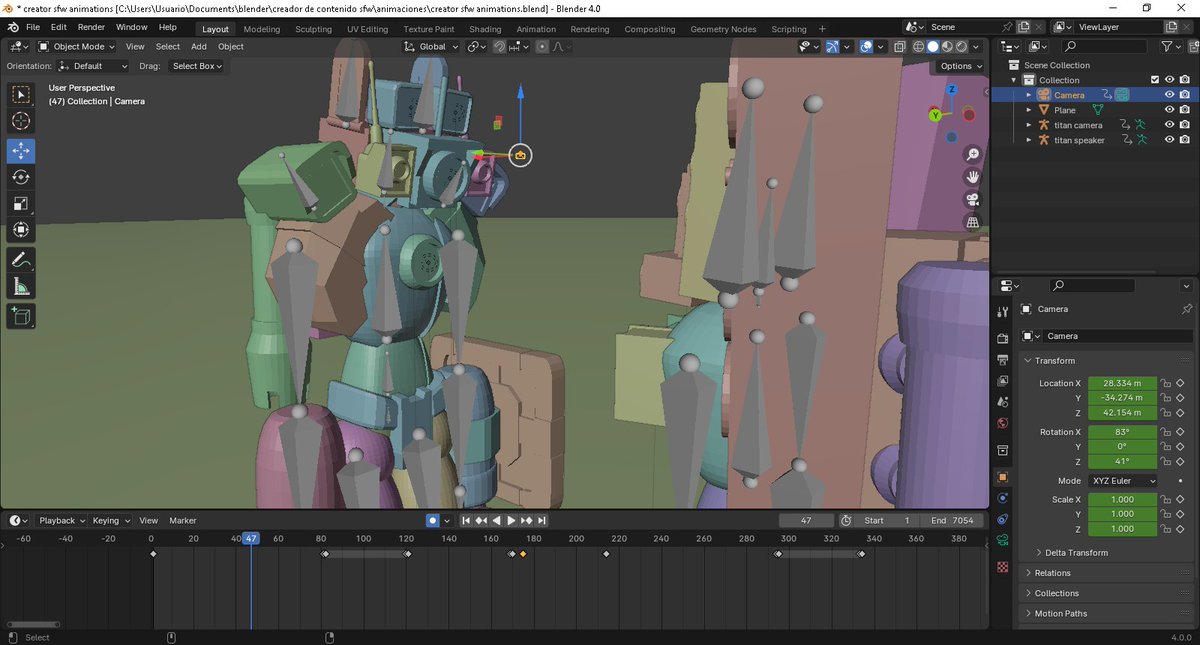Hide titan speaker in viewport with eye icon

coord(1169,140)
